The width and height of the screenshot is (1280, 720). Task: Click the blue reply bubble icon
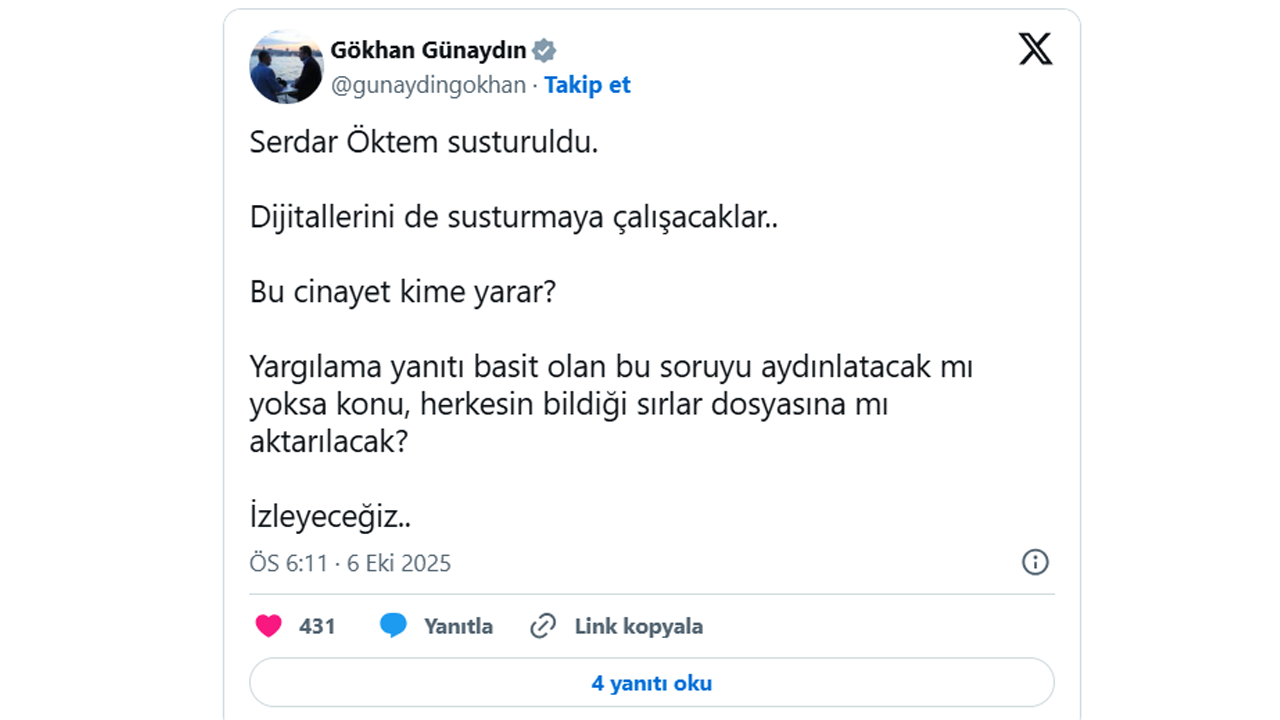click(x=393, y=627)
